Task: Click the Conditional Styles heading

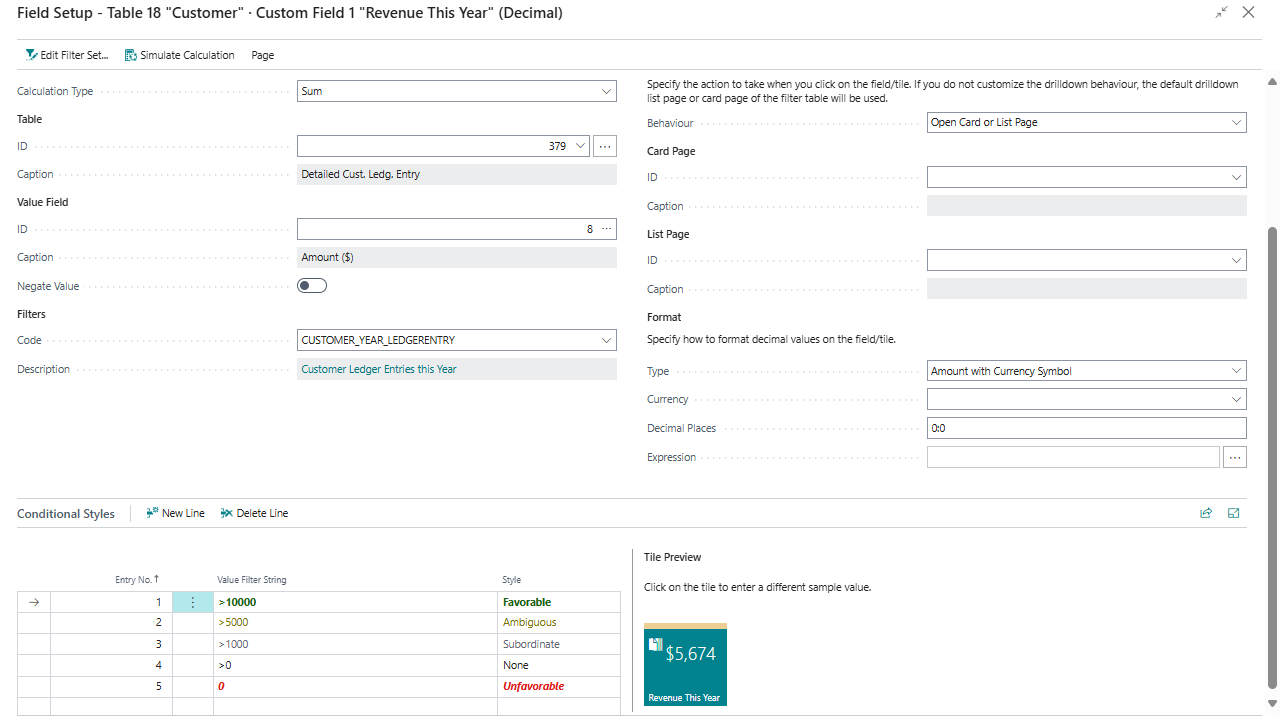Action: 66,514
